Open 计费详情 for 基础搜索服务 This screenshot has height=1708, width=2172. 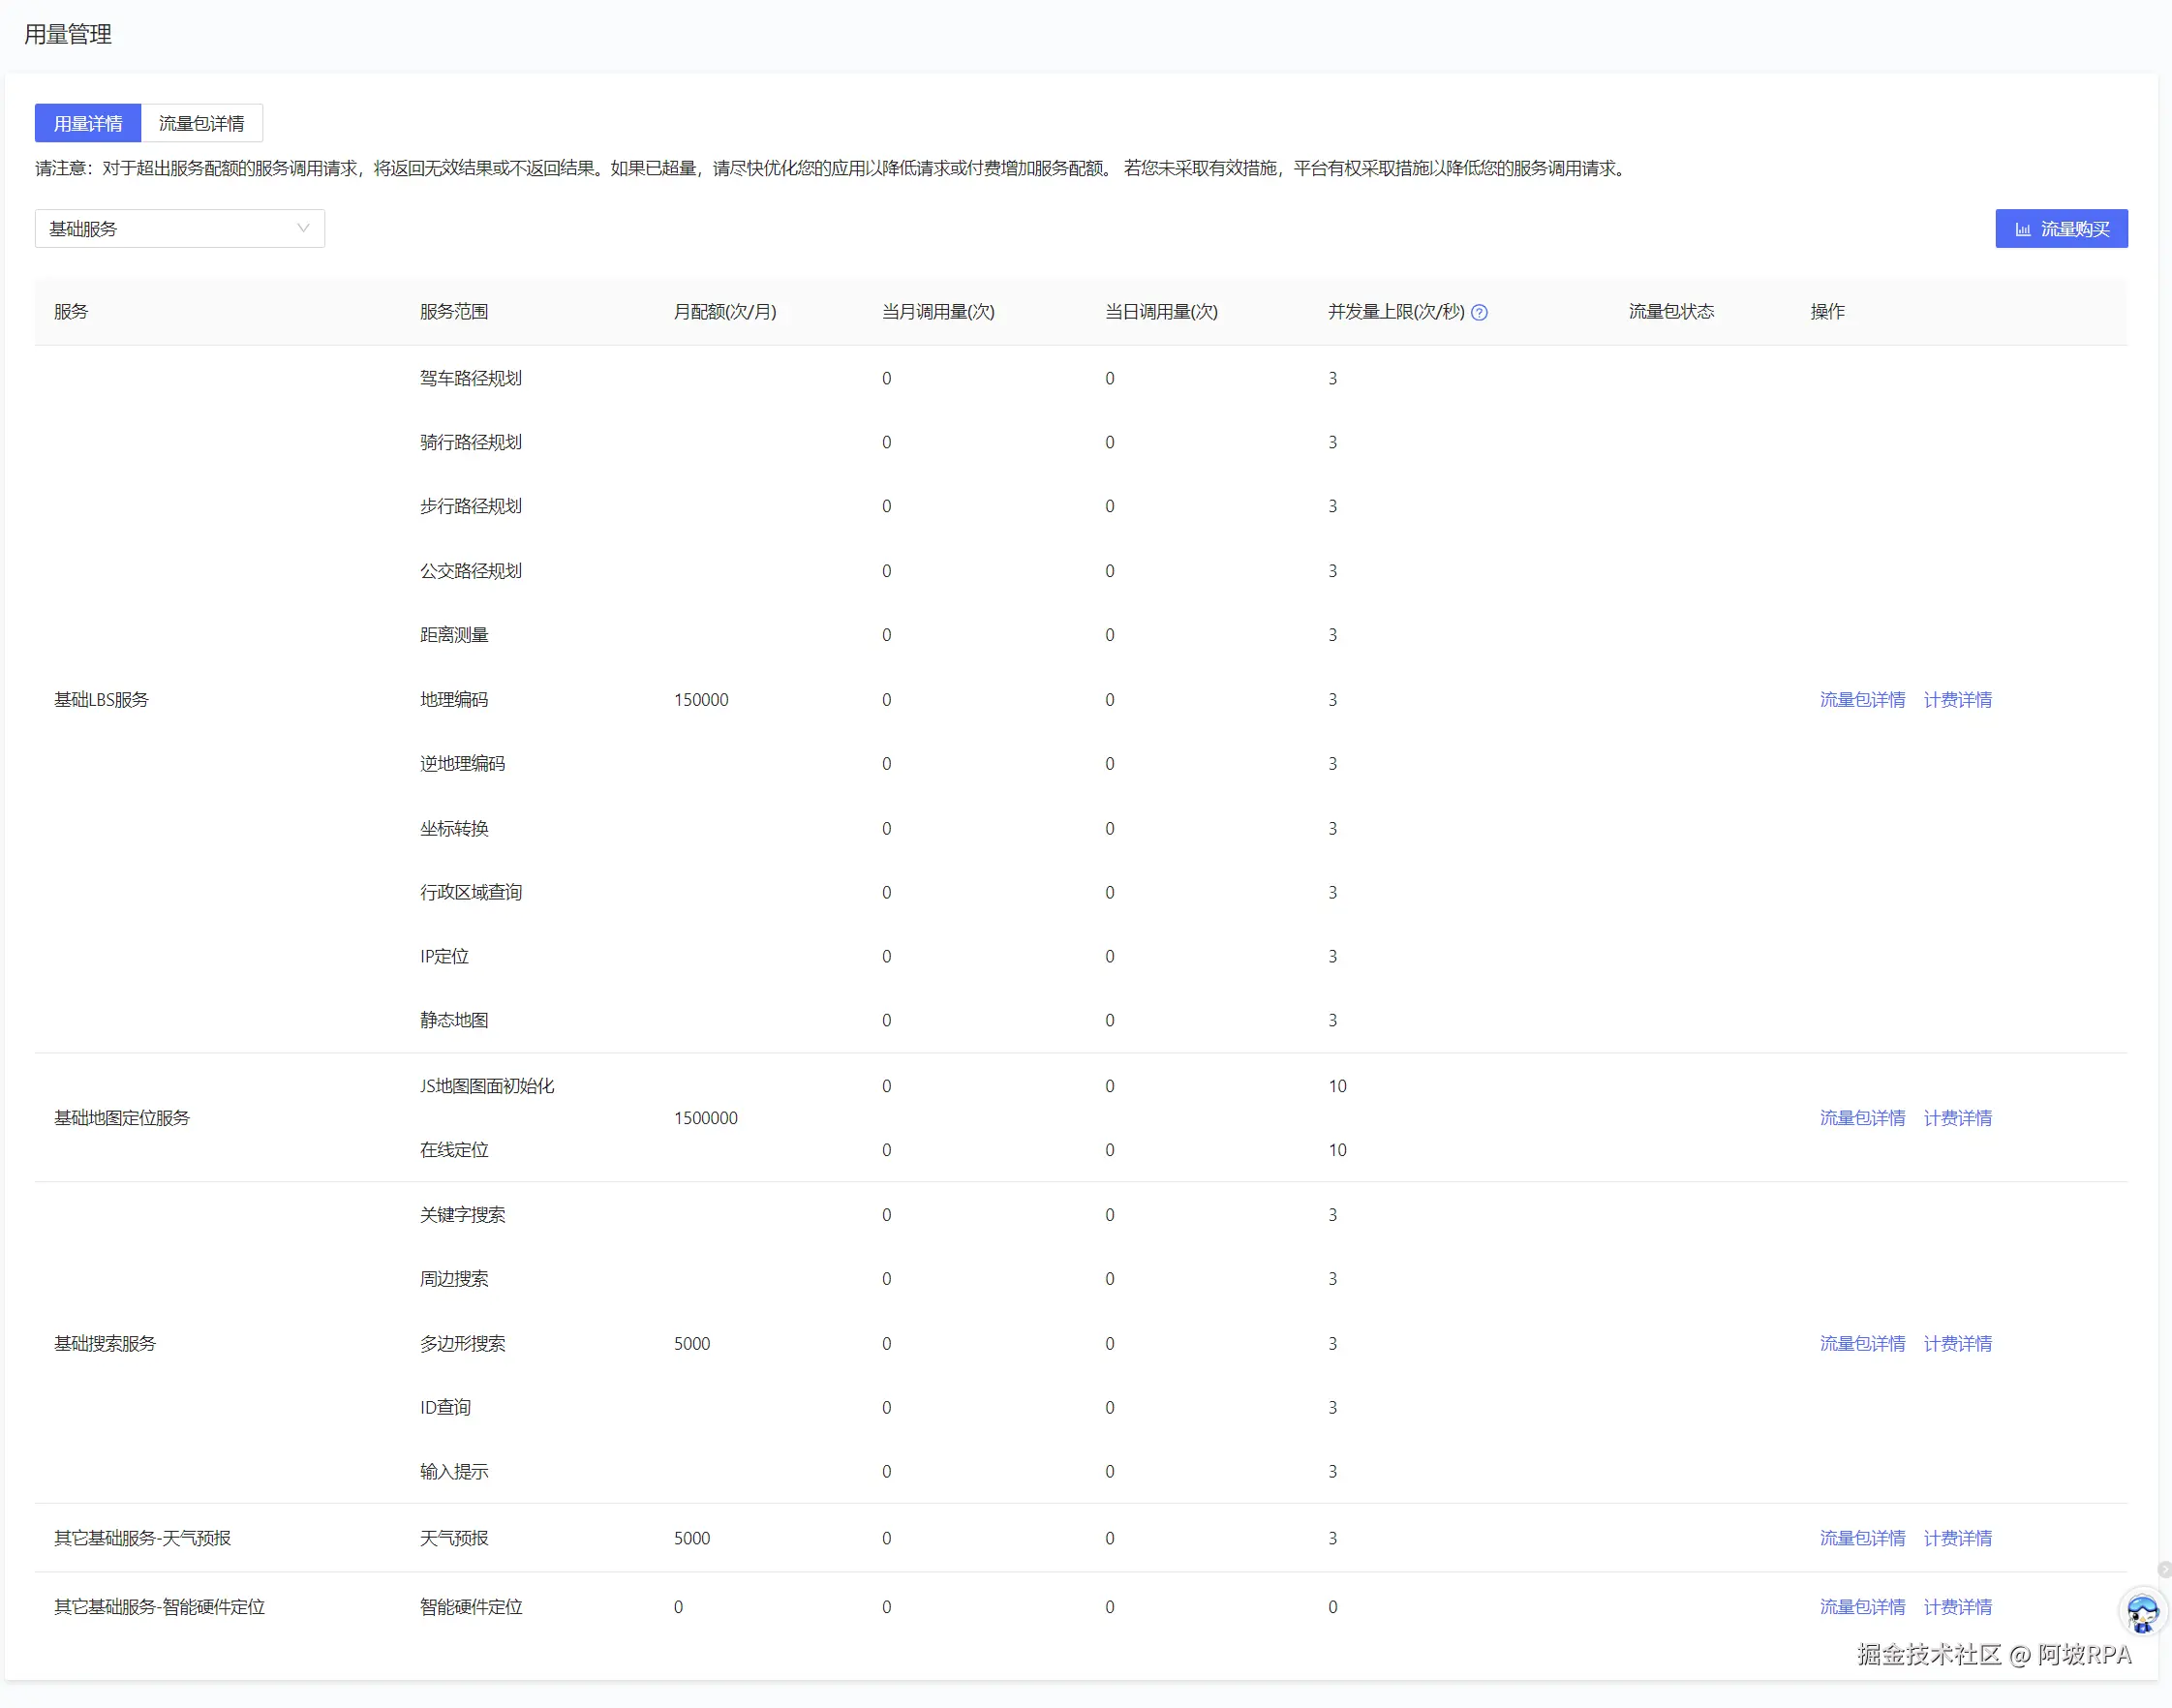point(1956,1343)
